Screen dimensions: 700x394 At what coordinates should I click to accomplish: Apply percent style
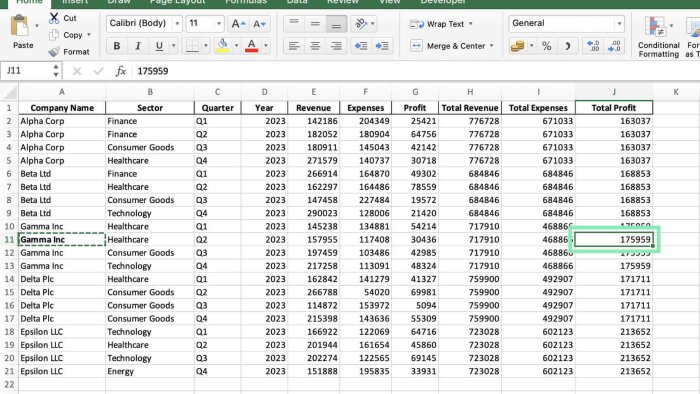[x=546, y=46]
